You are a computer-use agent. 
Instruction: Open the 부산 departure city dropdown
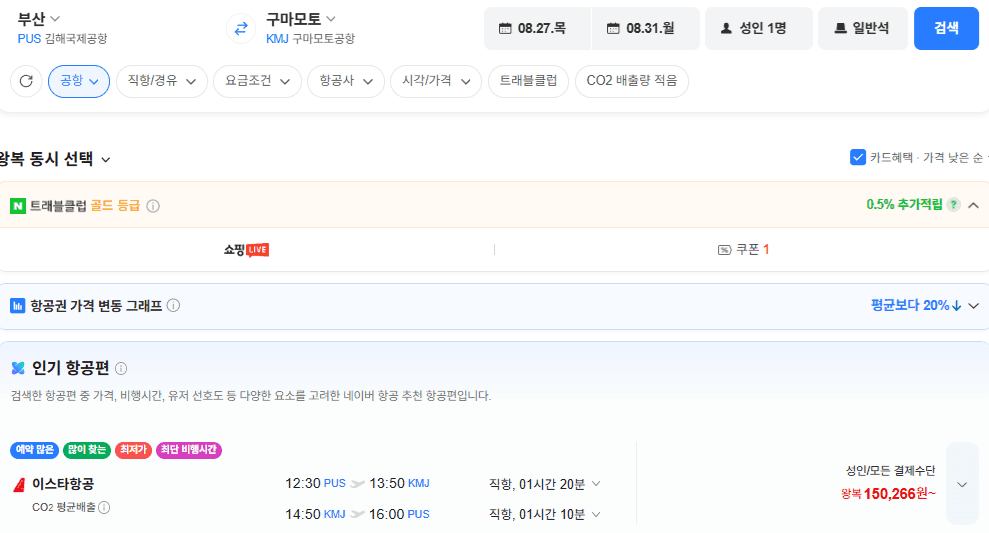[x=38, y=19]
